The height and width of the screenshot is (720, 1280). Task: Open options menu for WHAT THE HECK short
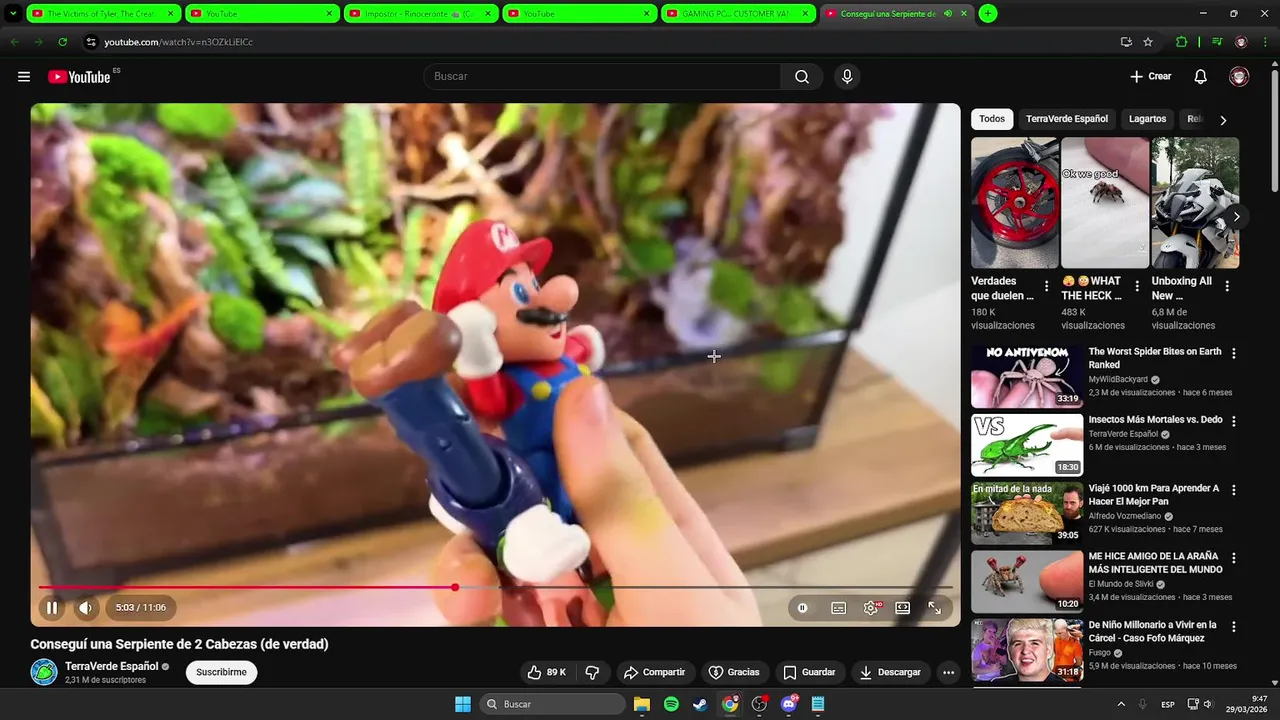click(1137, 286)
